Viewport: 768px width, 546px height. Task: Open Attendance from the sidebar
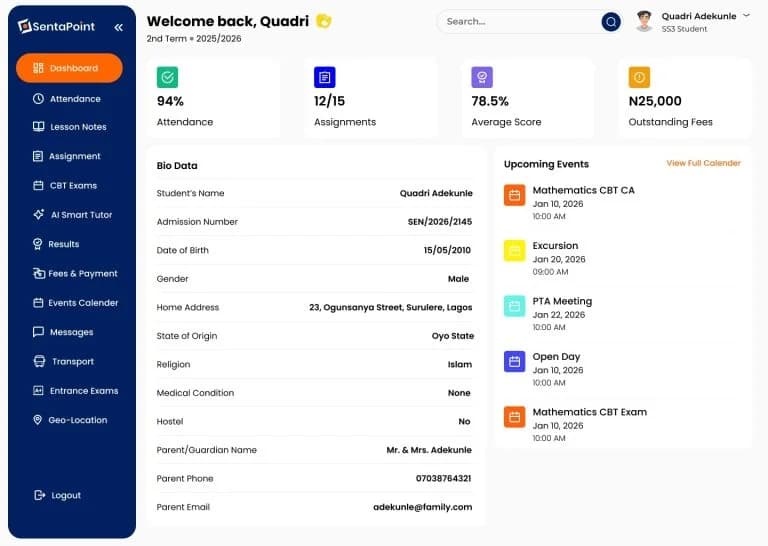pyautogui.click(x=67, y=99)
